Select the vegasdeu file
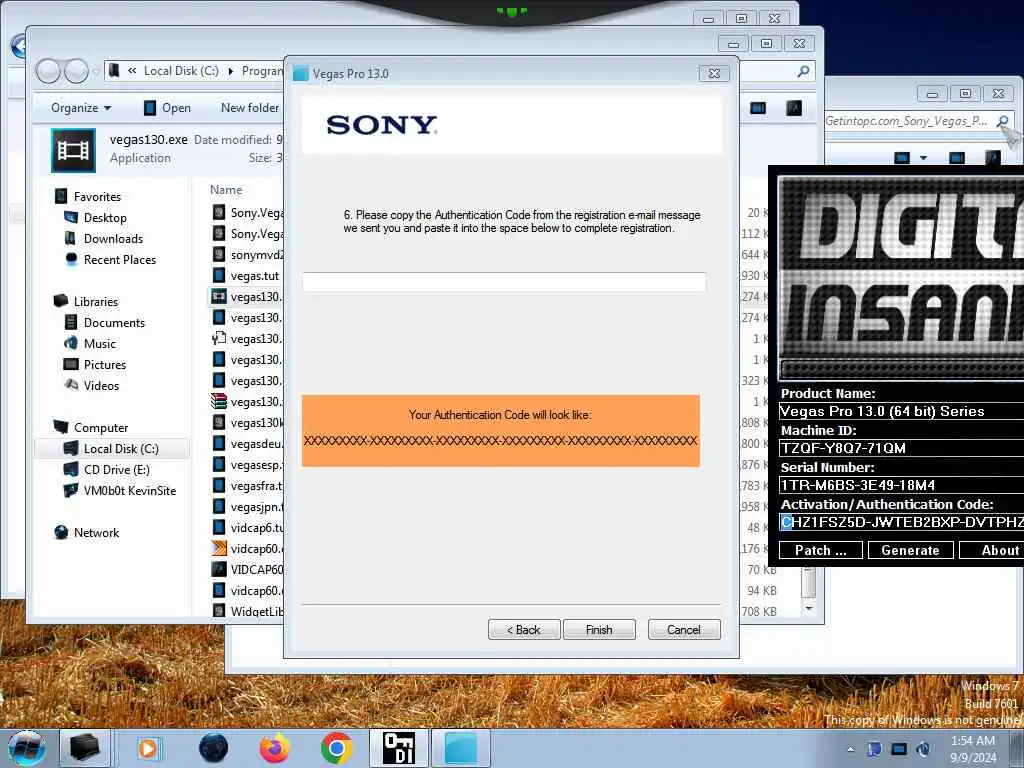1024x768 pixels. [x=248, y=443]
